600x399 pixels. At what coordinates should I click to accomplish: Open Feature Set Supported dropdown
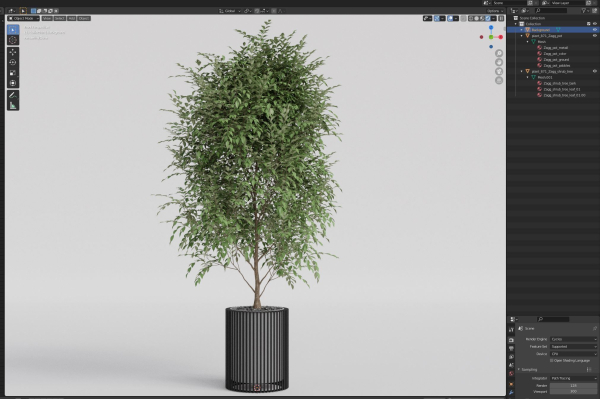pos(573,347)
